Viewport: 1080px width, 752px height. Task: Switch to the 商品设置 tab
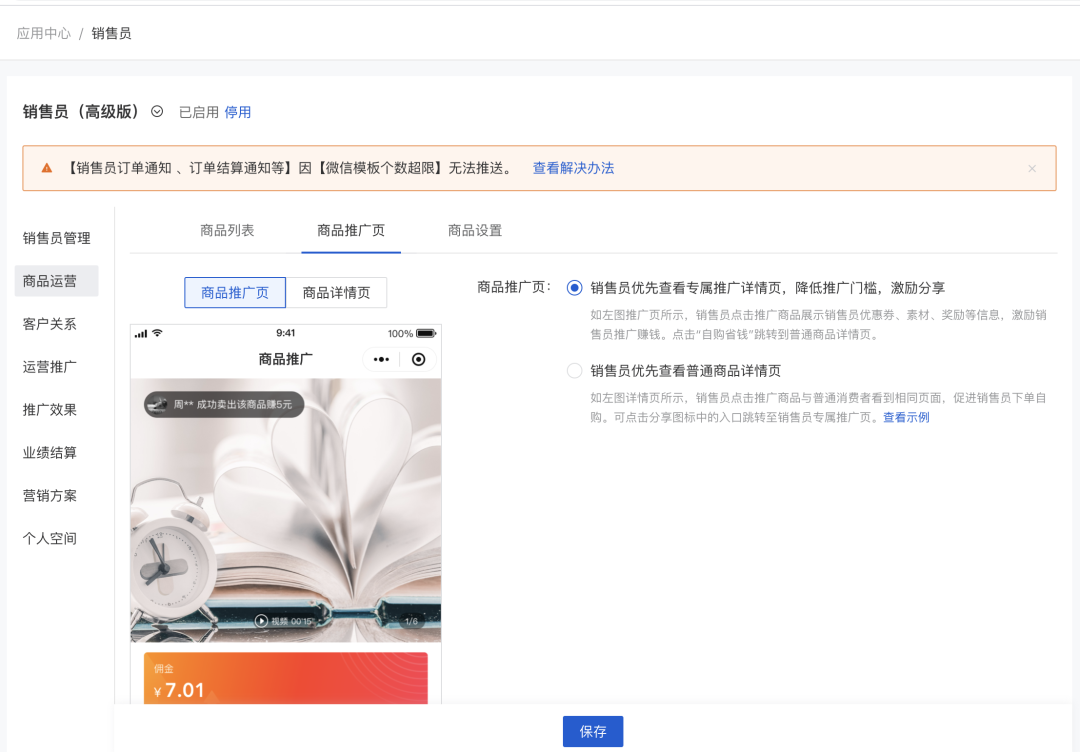coord(475,230)
